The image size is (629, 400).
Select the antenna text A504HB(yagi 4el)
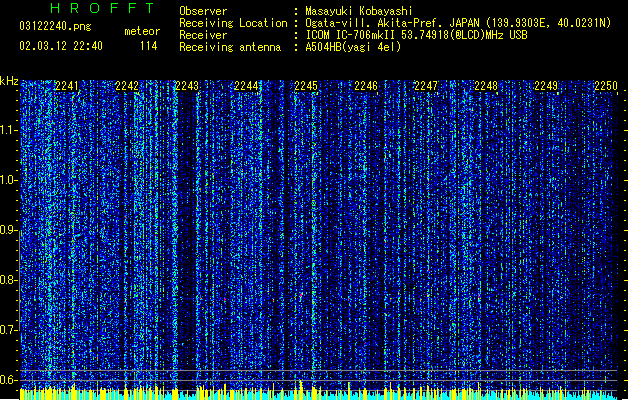pos(353,47)
